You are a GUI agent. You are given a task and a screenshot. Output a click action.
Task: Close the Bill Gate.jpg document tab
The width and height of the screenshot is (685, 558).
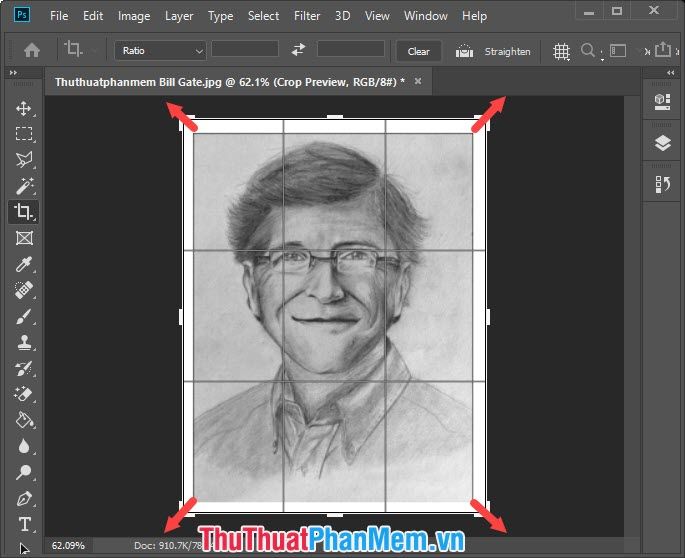[x=418, y=81]
